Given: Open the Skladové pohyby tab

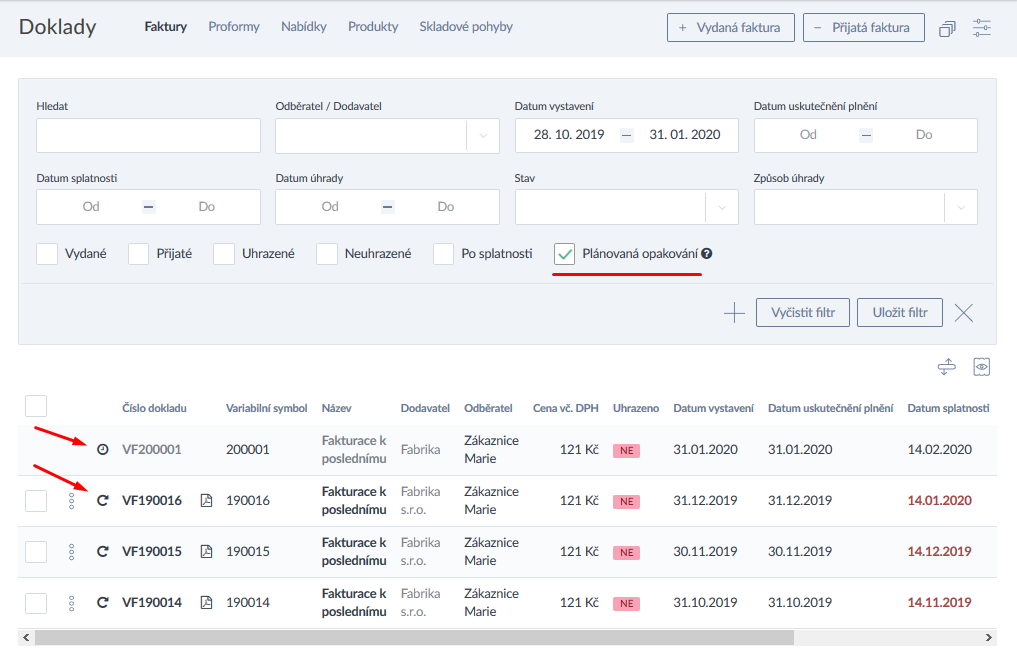Looking at the screenshot, I should pyautogui.click(x=466, y=27).
